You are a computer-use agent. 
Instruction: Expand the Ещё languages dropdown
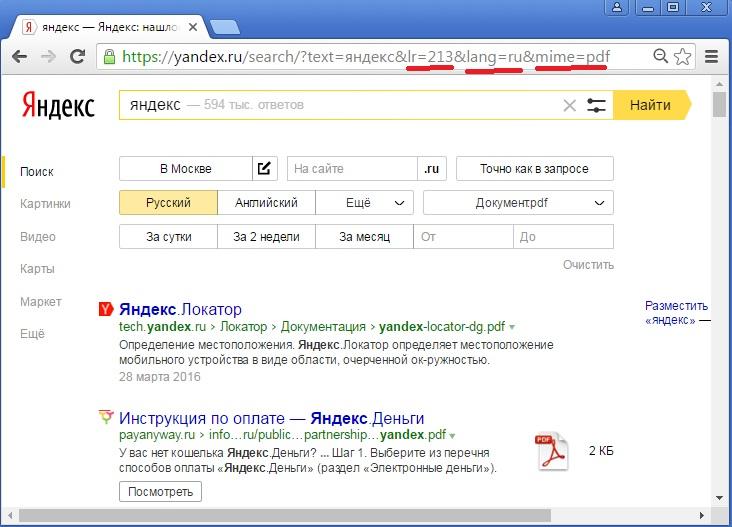[364, 203]
